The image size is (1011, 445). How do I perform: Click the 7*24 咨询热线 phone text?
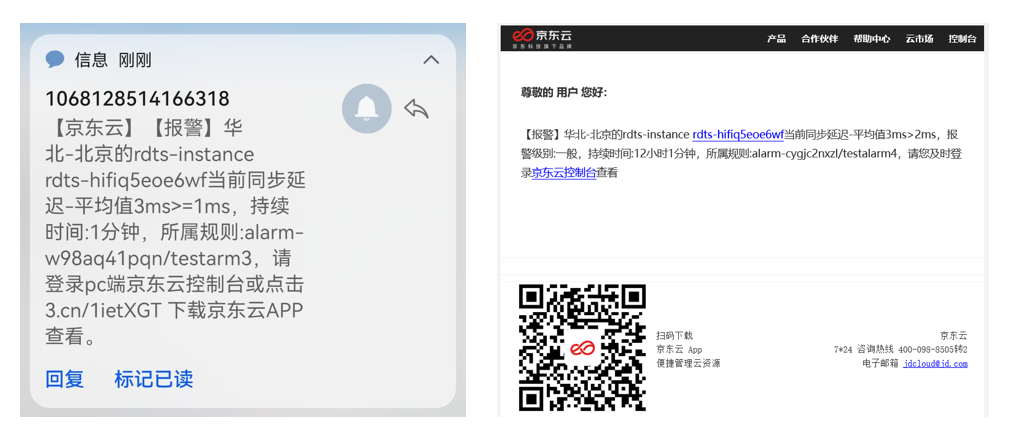point(901,350)
